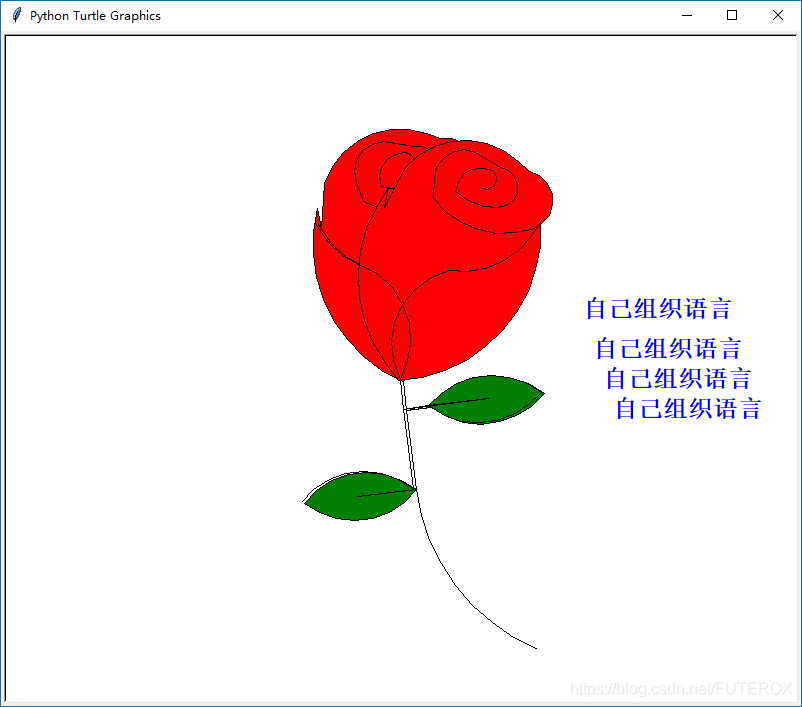Click the red rose bloom on the canvas
The image size is (802, 707).
pos(432,254)
